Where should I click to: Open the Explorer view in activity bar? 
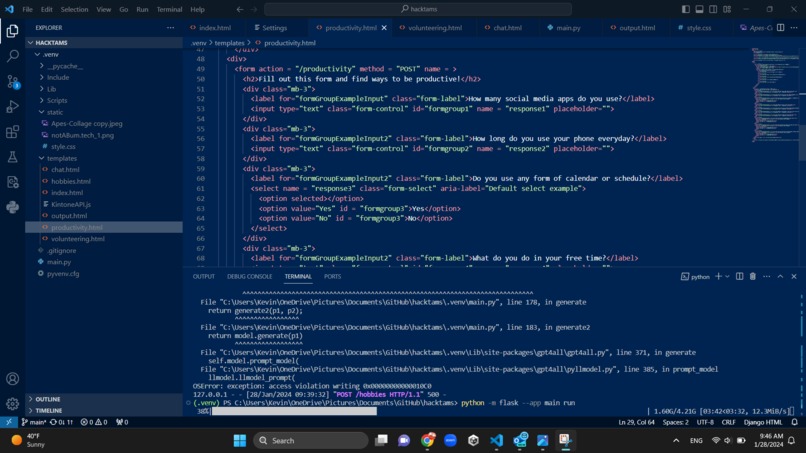12,31
